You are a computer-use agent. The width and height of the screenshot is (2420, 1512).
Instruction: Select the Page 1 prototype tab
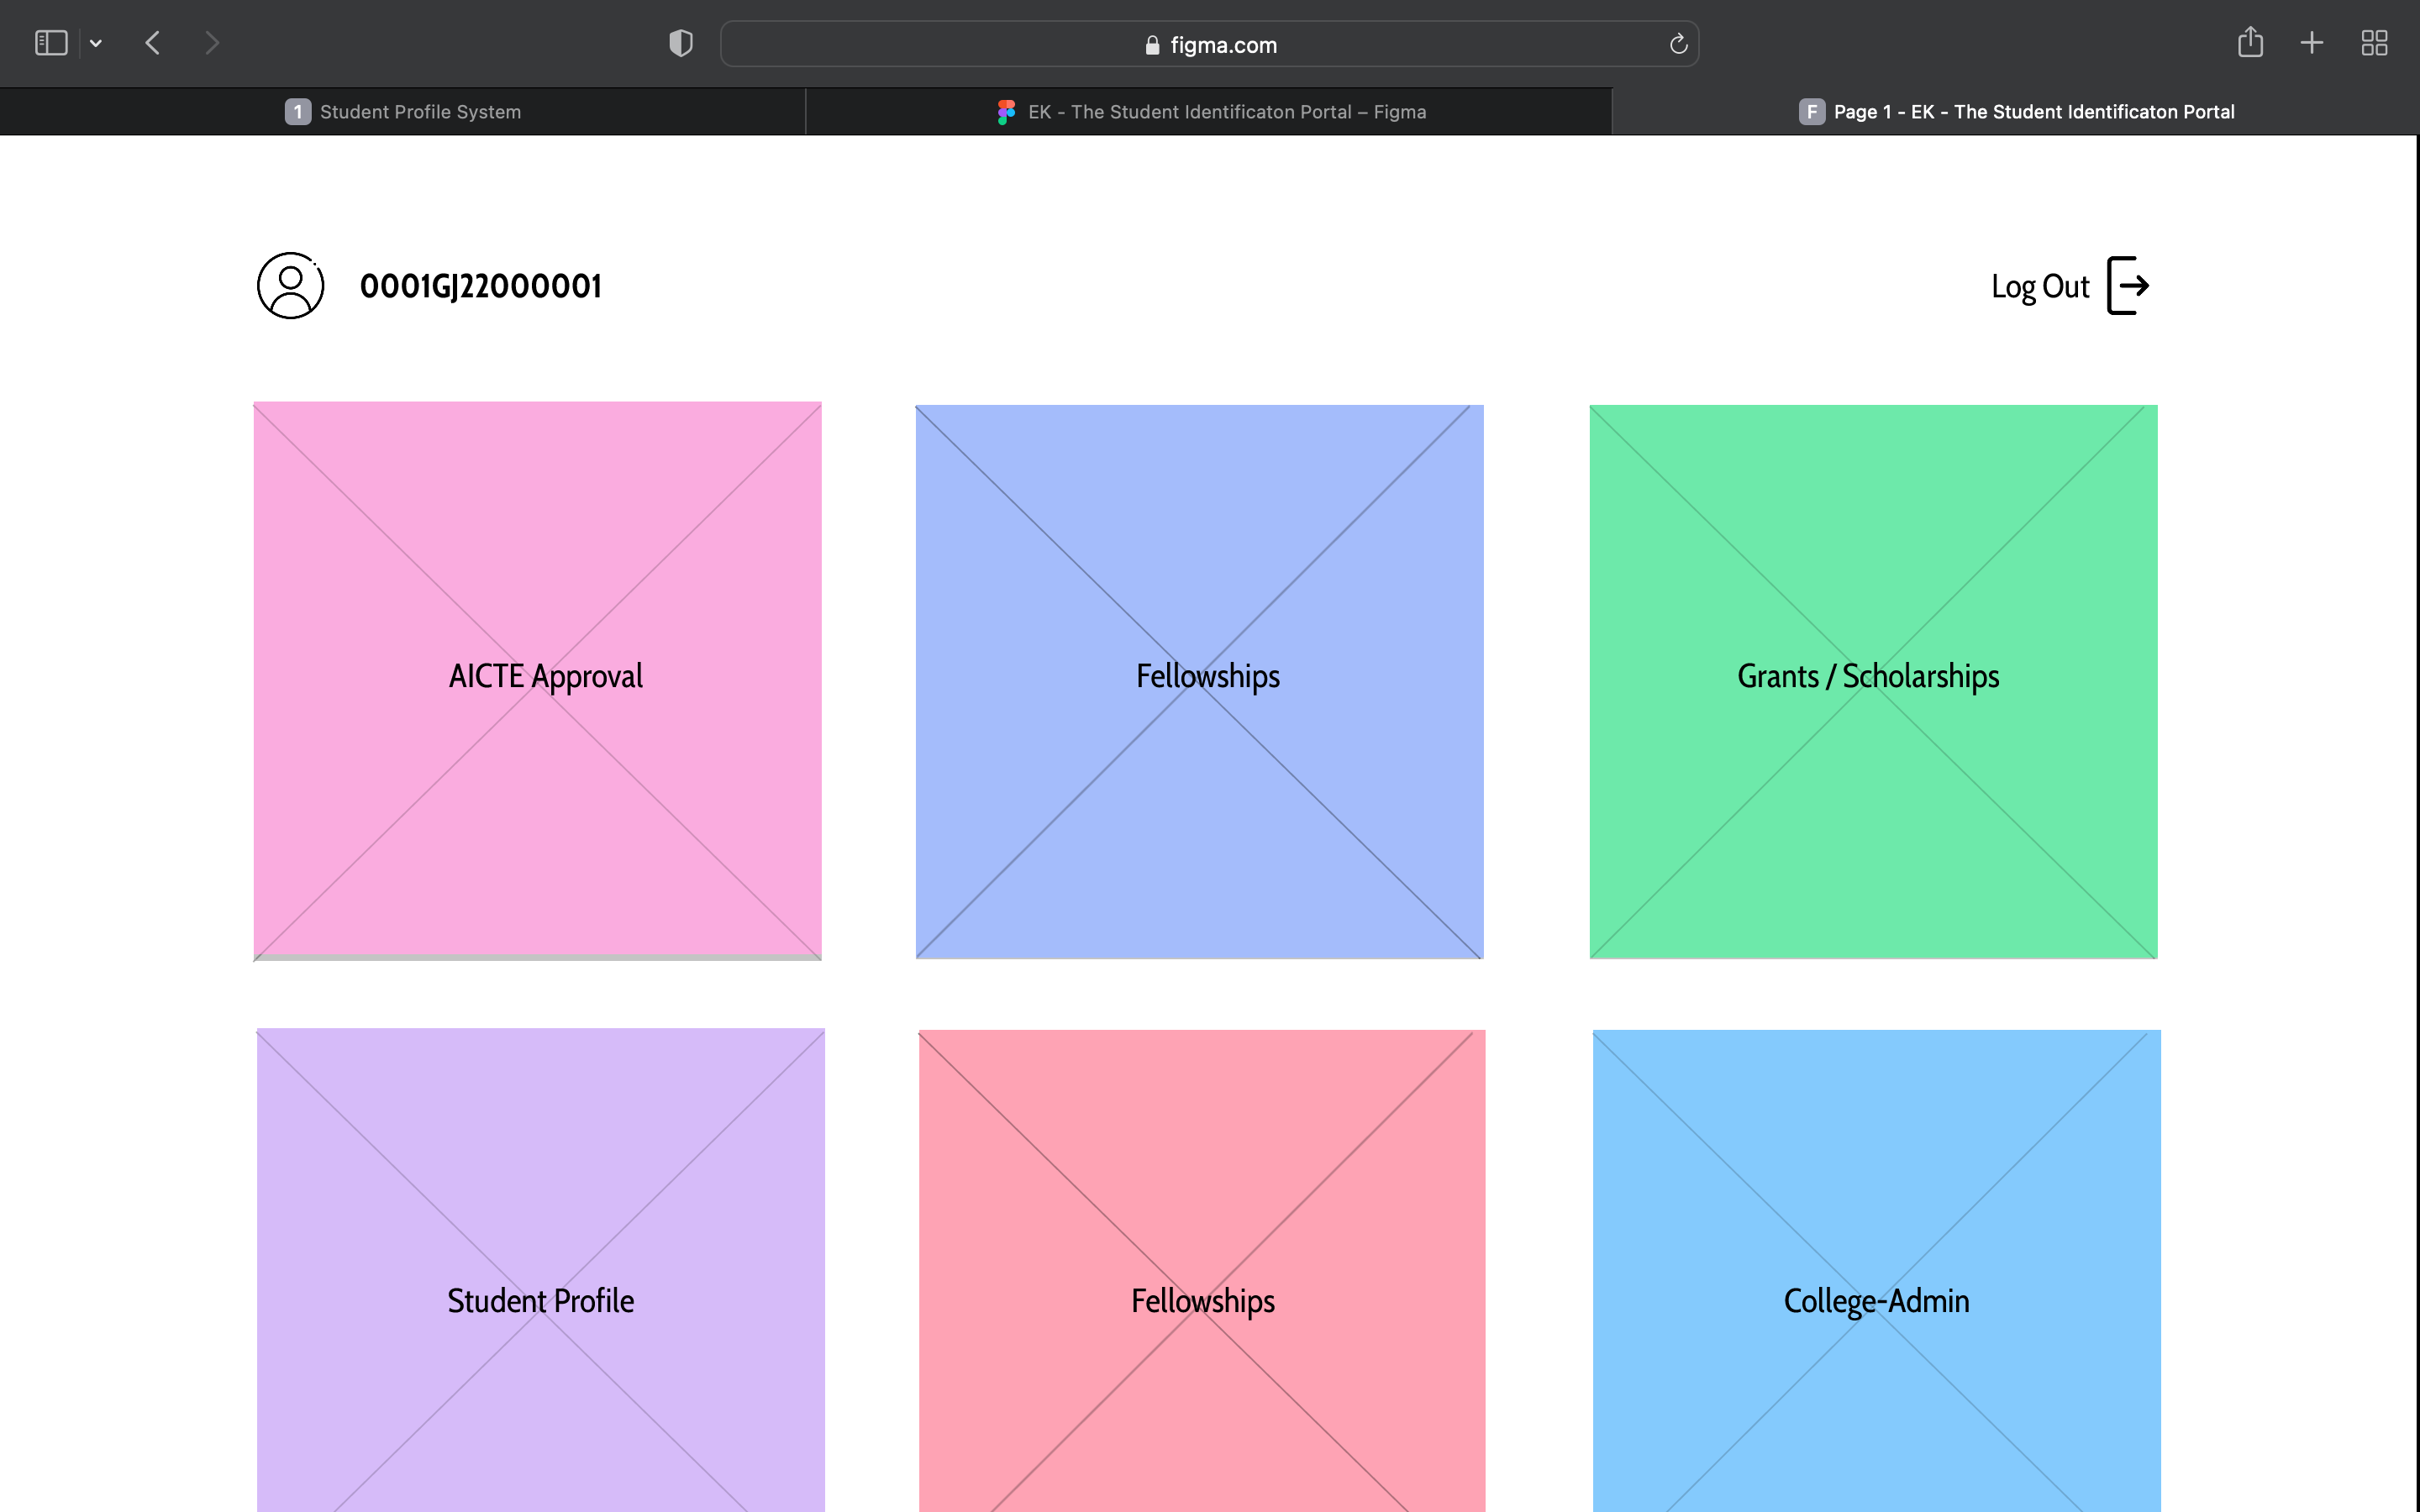pos(2015,112)
